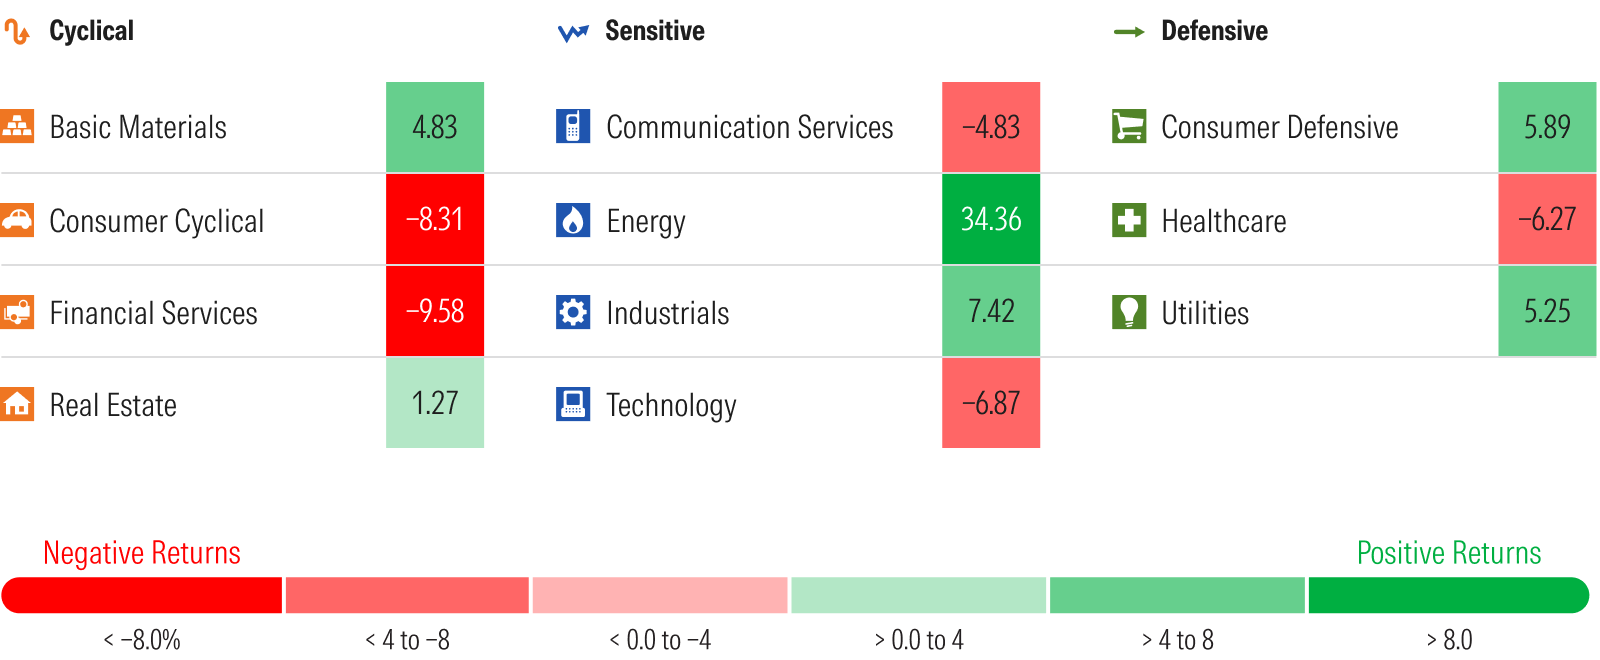
Task: Click the Technology sector label
Action: coord(671,405)
